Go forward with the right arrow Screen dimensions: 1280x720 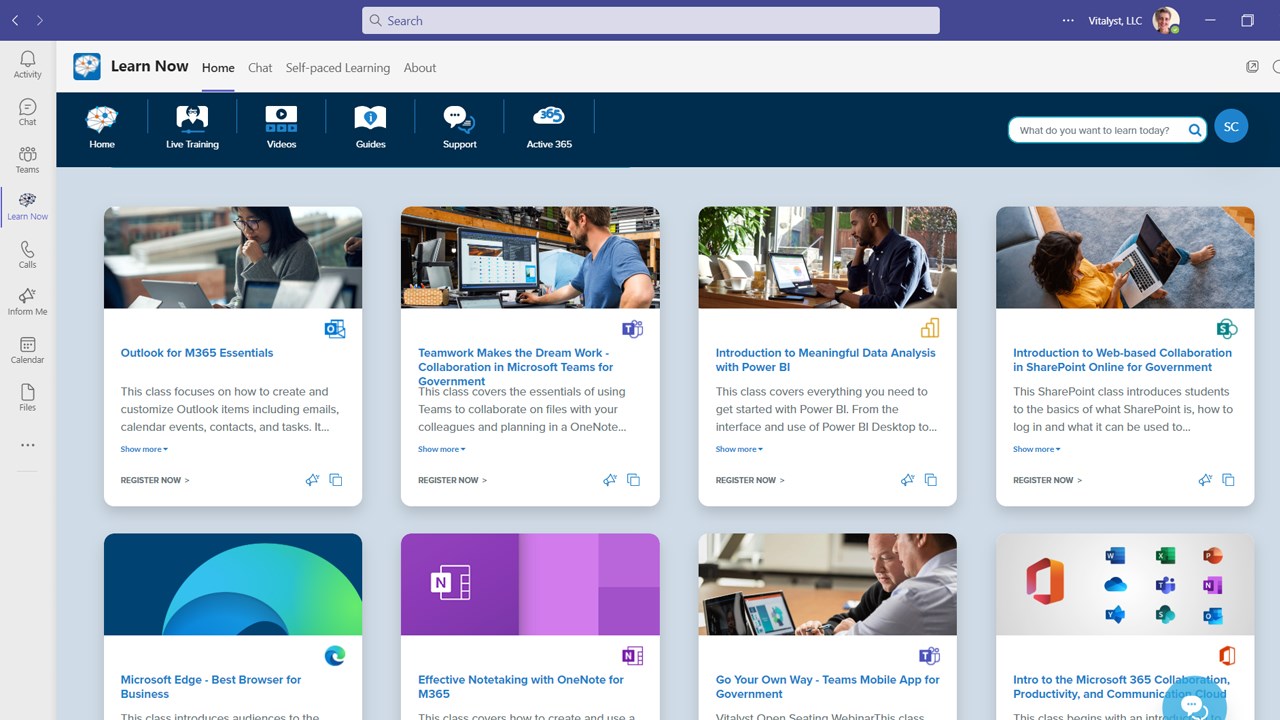click(39, 20)
